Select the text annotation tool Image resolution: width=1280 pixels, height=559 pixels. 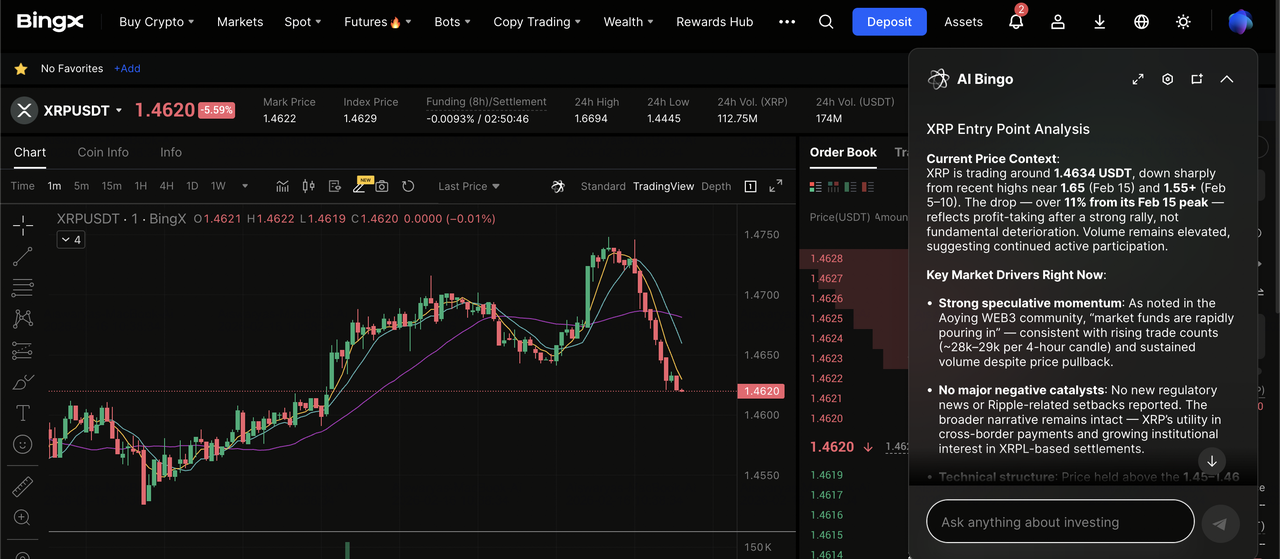click(22, 413)
